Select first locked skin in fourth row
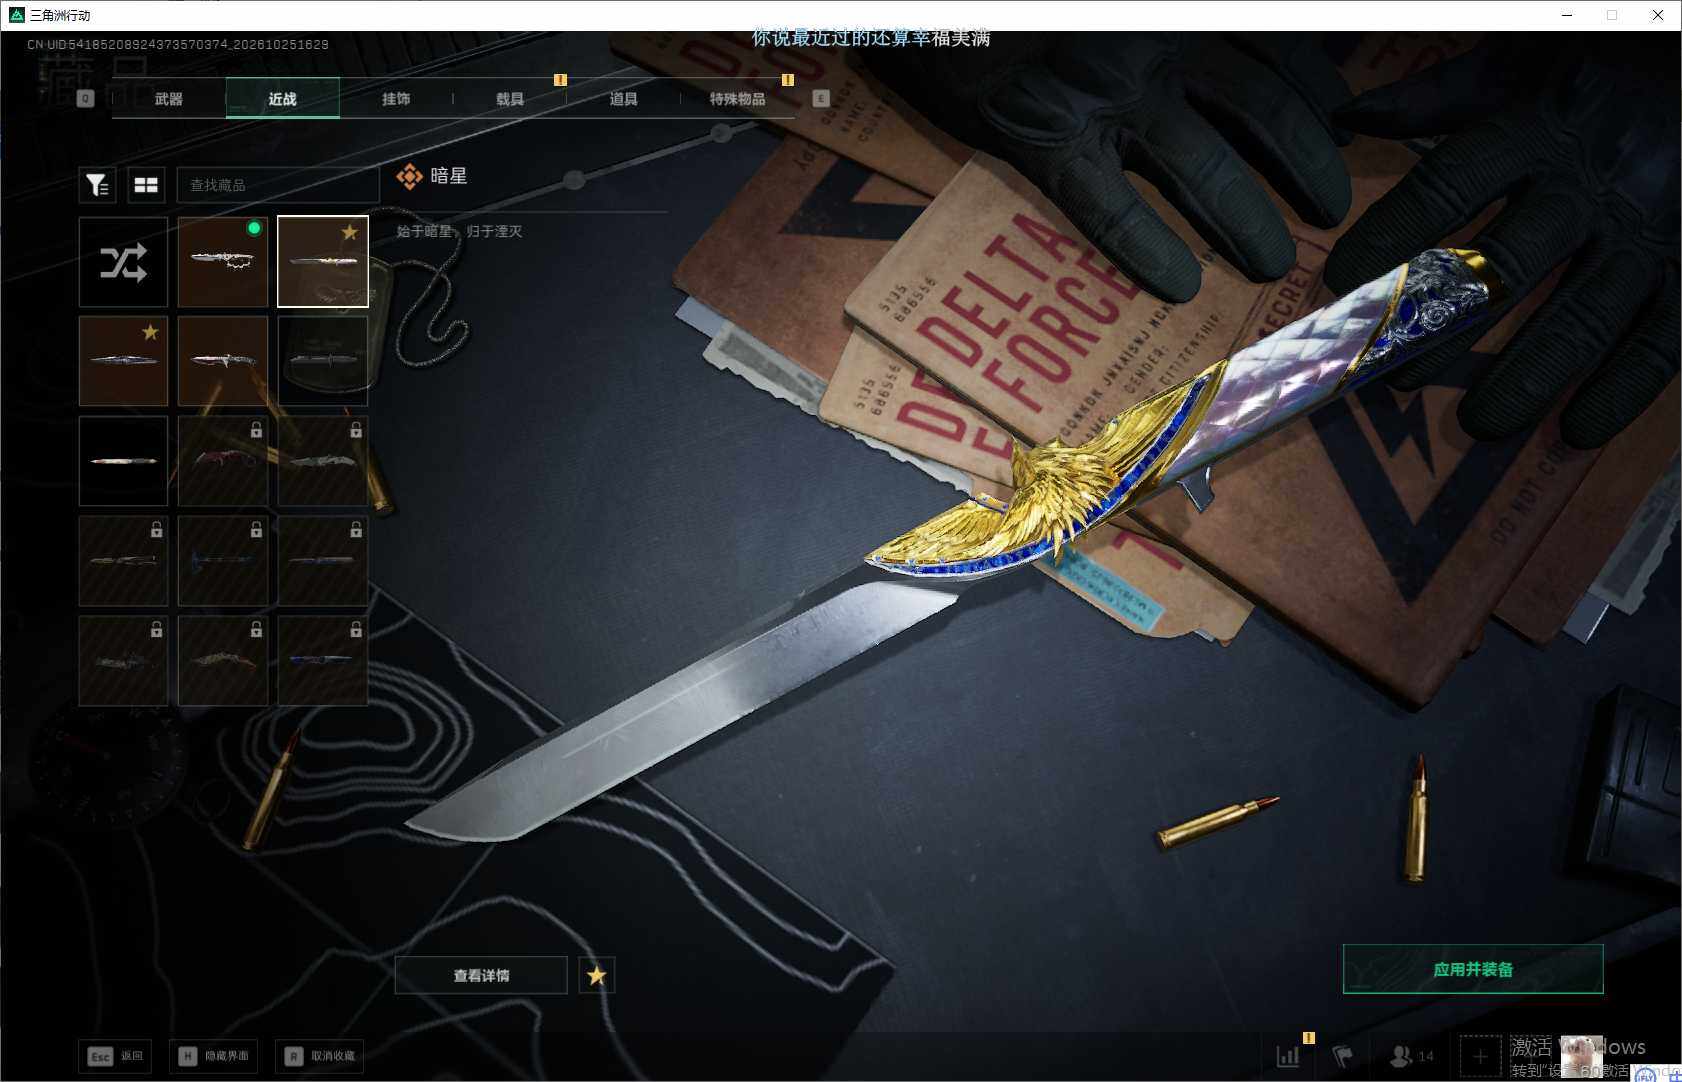This screenshot has height=1082, width=1682. coord(123,561)
